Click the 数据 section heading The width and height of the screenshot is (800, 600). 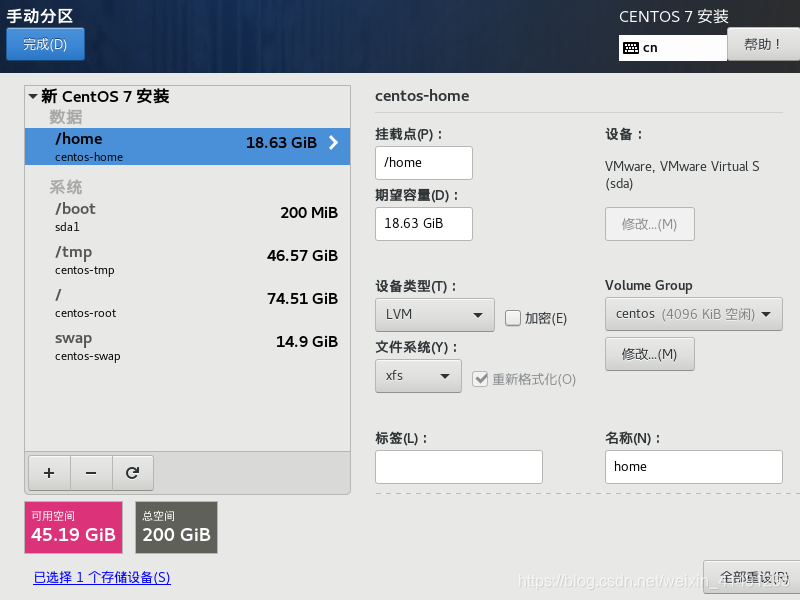click(65, 117)
